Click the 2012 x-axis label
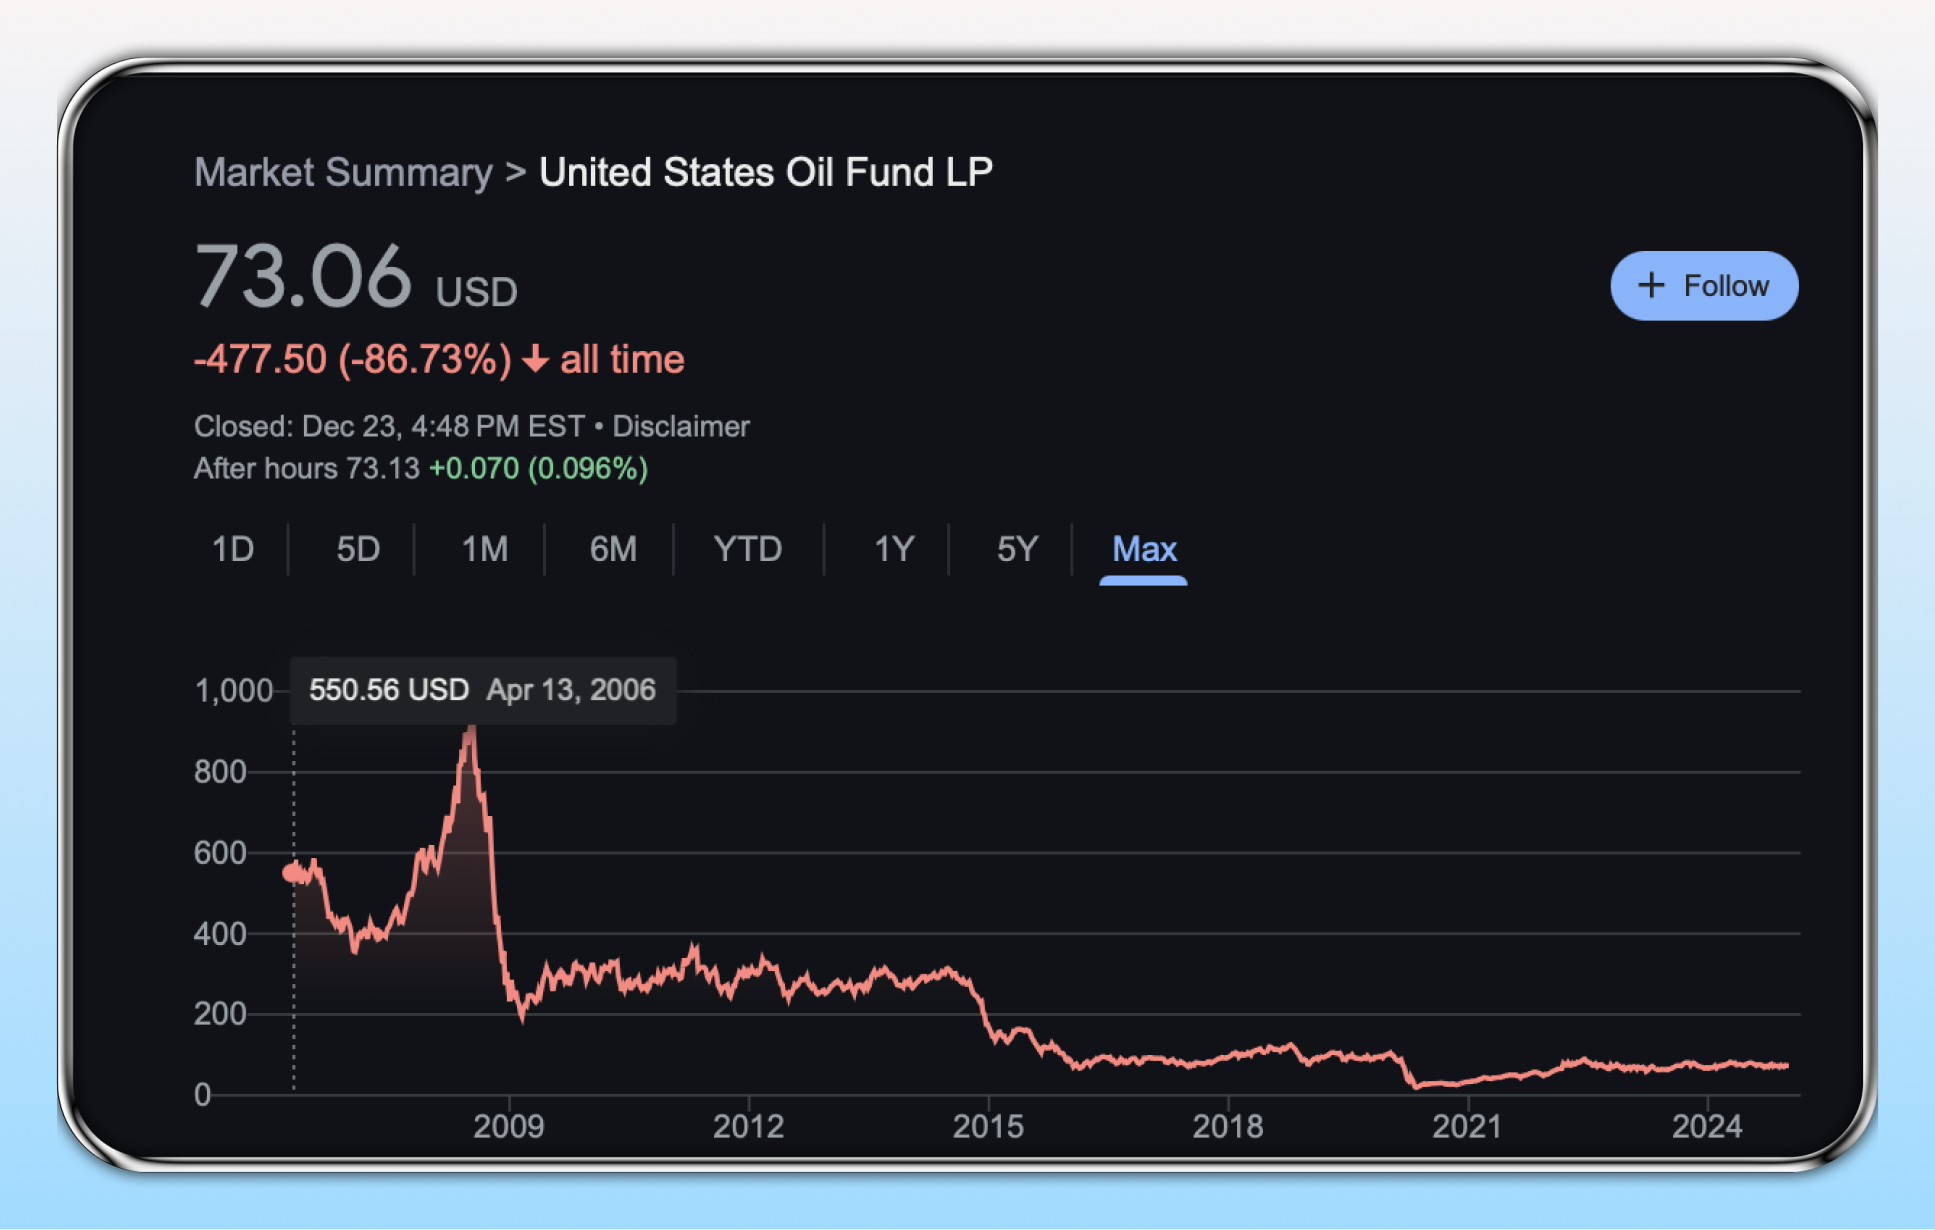 tap(748, 1126)
